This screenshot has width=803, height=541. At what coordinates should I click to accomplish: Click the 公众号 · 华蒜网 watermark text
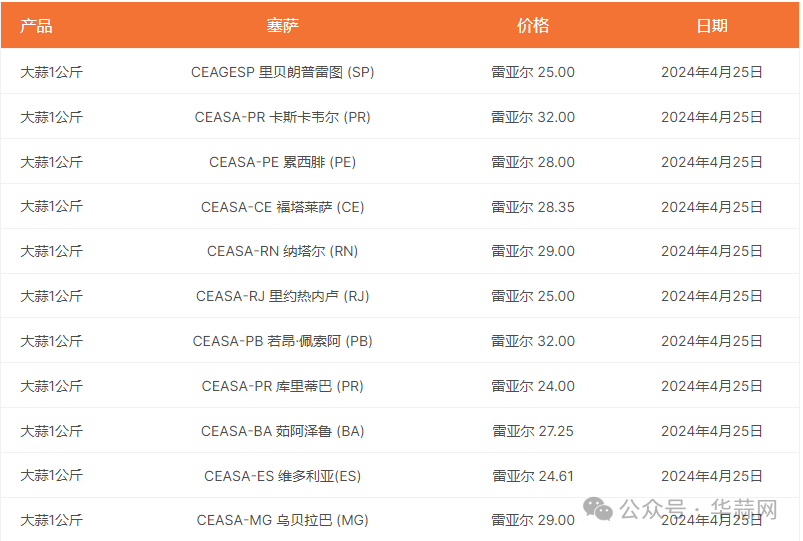pos(698,509)
